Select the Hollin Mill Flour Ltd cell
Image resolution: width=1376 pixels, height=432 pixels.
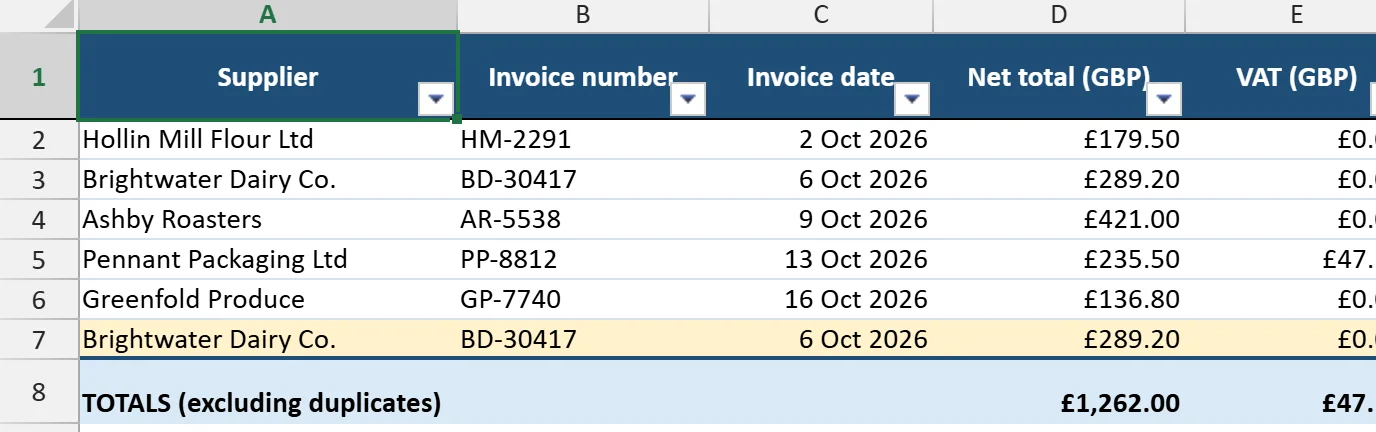[268, 139]
